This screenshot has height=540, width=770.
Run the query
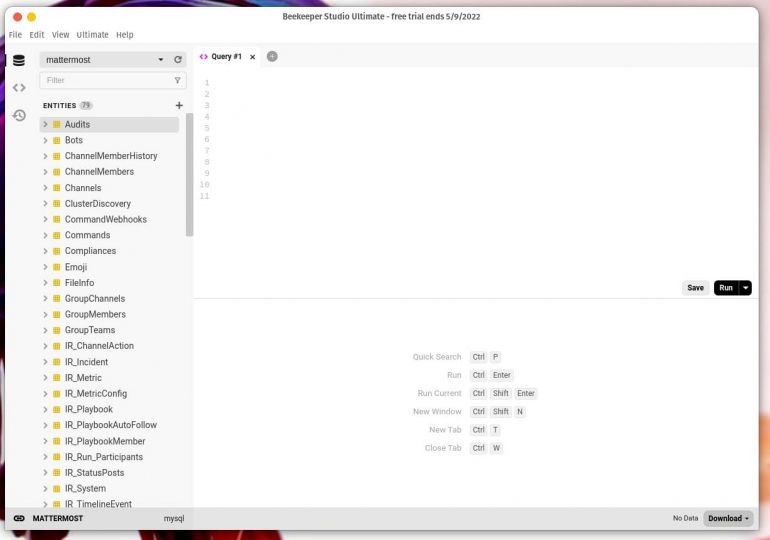click(726, 288)
